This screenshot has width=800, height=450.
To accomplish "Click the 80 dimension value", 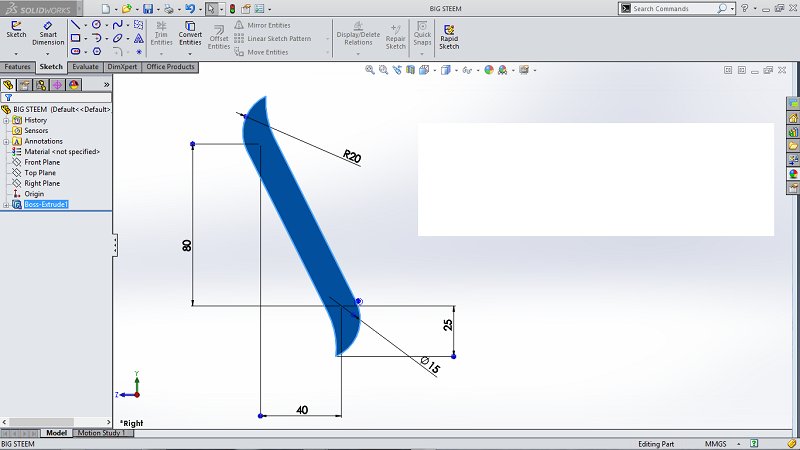I will pyautogui.click(x=187, y=245).
